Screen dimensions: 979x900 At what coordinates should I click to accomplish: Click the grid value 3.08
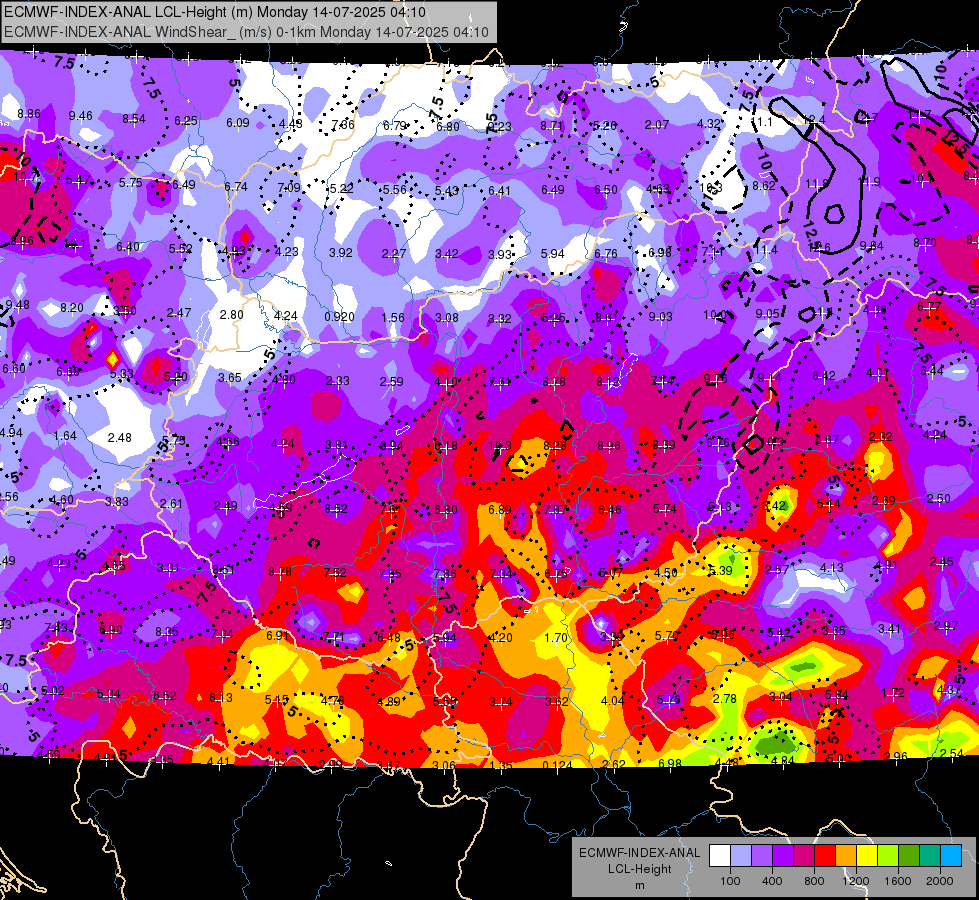pos(446,318)
